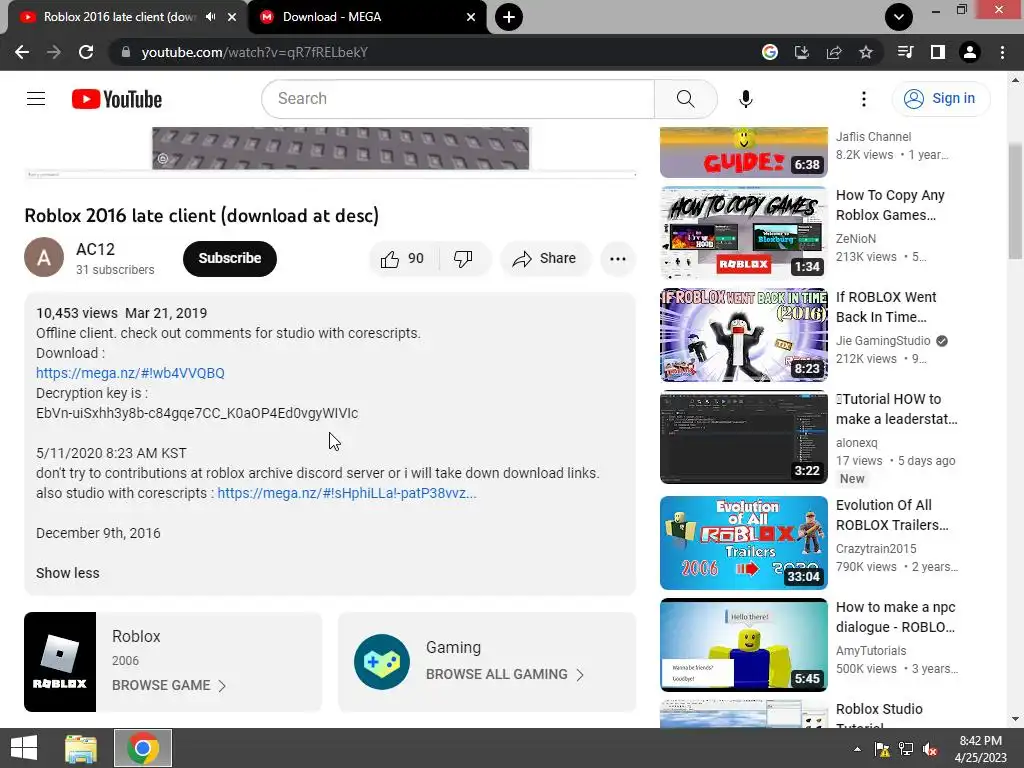Click the Crazytrain2015 channel name
The image size is (1024, 768).
click(x=876, y=549)
